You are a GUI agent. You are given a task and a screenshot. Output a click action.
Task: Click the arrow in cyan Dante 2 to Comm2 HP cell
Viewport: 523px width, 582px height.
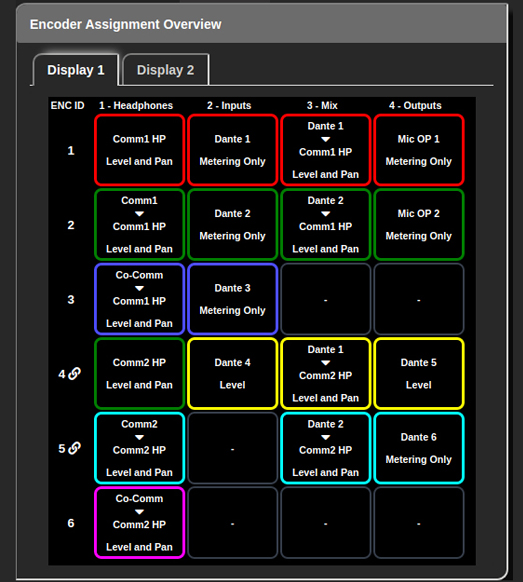tap(326, 437)
